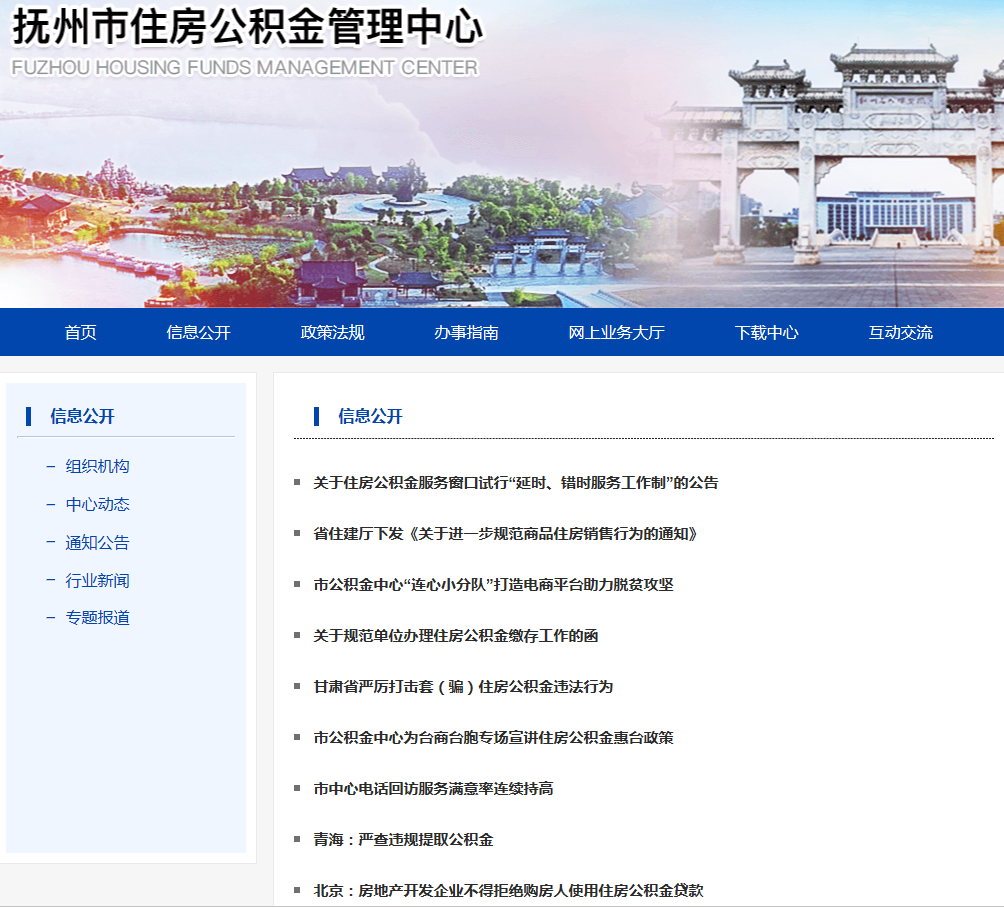Viewport: 1004px width, 908px height.
Task: Open article about 甘肃省严厉打击套（骗）住房公积金
Action: point(463,687)
